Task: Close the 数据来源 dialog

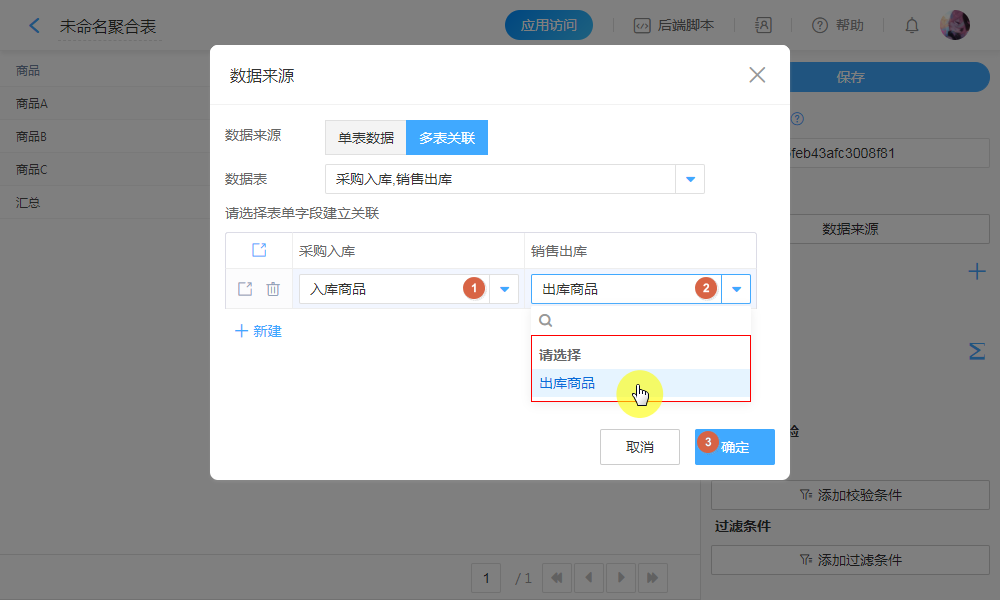Action: 757,75
